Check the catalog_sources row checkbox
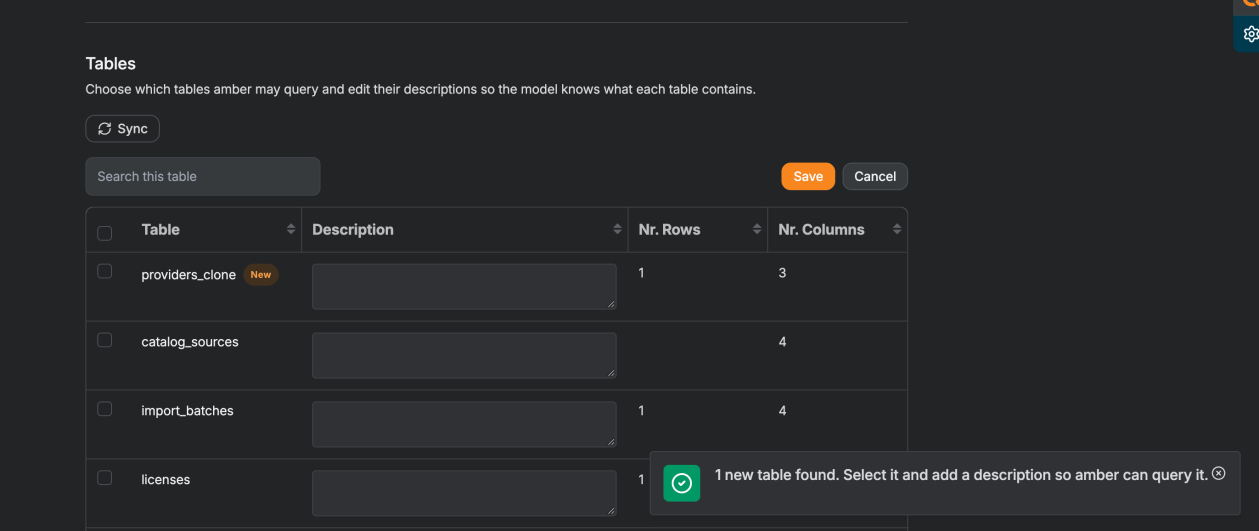The width and height of the screenshot is (1259, 531). click(x=105, y=340)
